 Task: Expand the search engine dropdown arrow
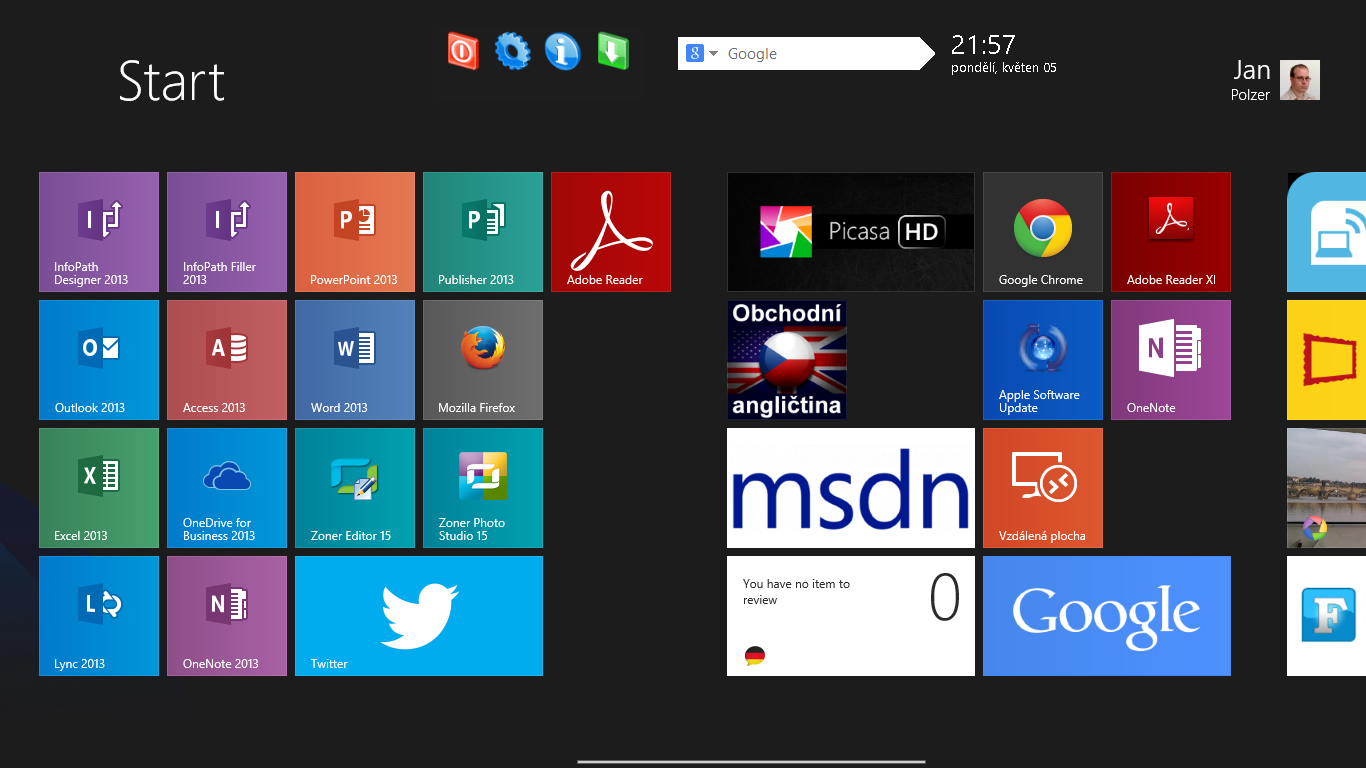(714, 54)
